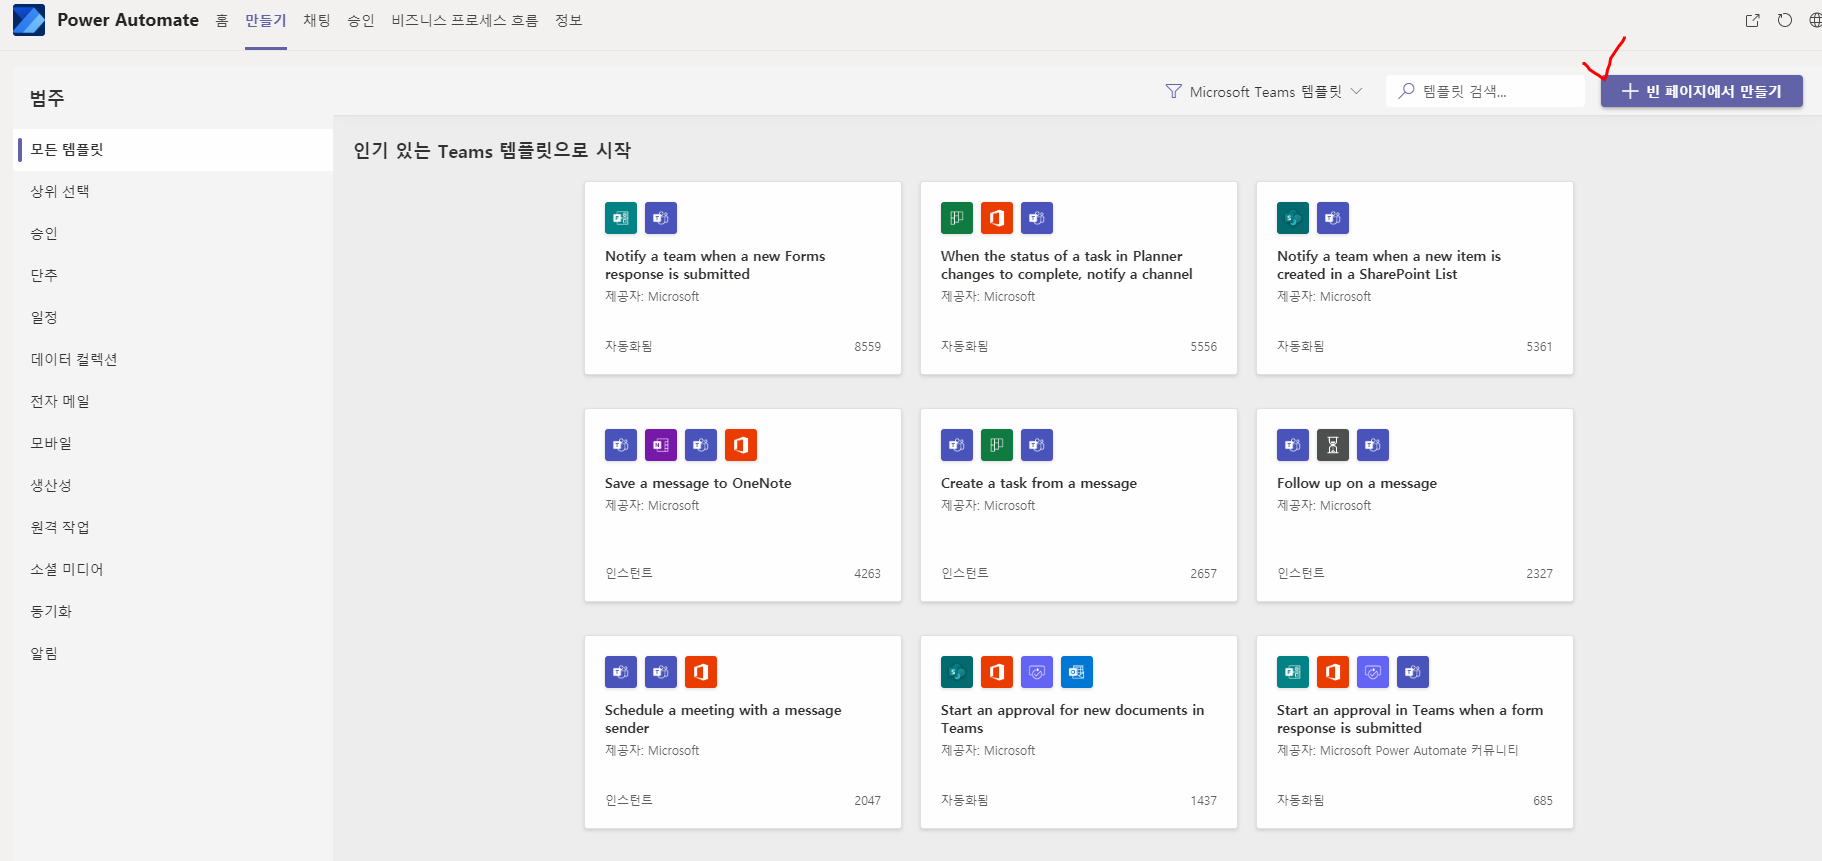Click the search magnifier icon
This screenshot has width=1822, height=861.
[1406, 91]
